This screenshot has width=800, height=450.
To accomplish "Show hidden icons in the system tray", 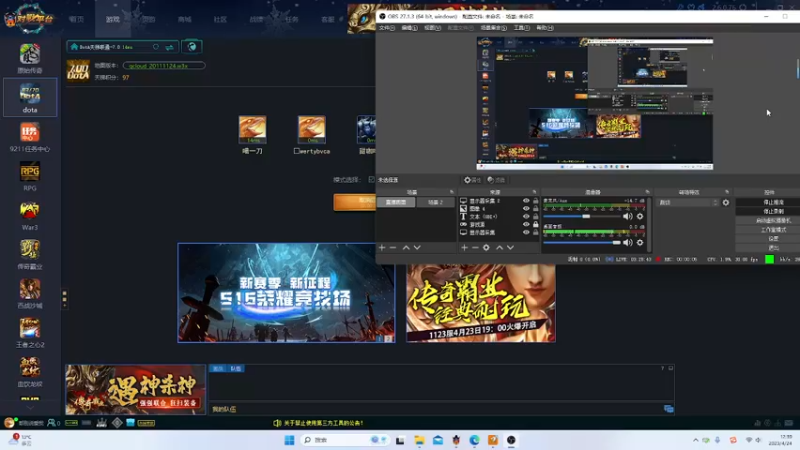I will click(695, 440).
